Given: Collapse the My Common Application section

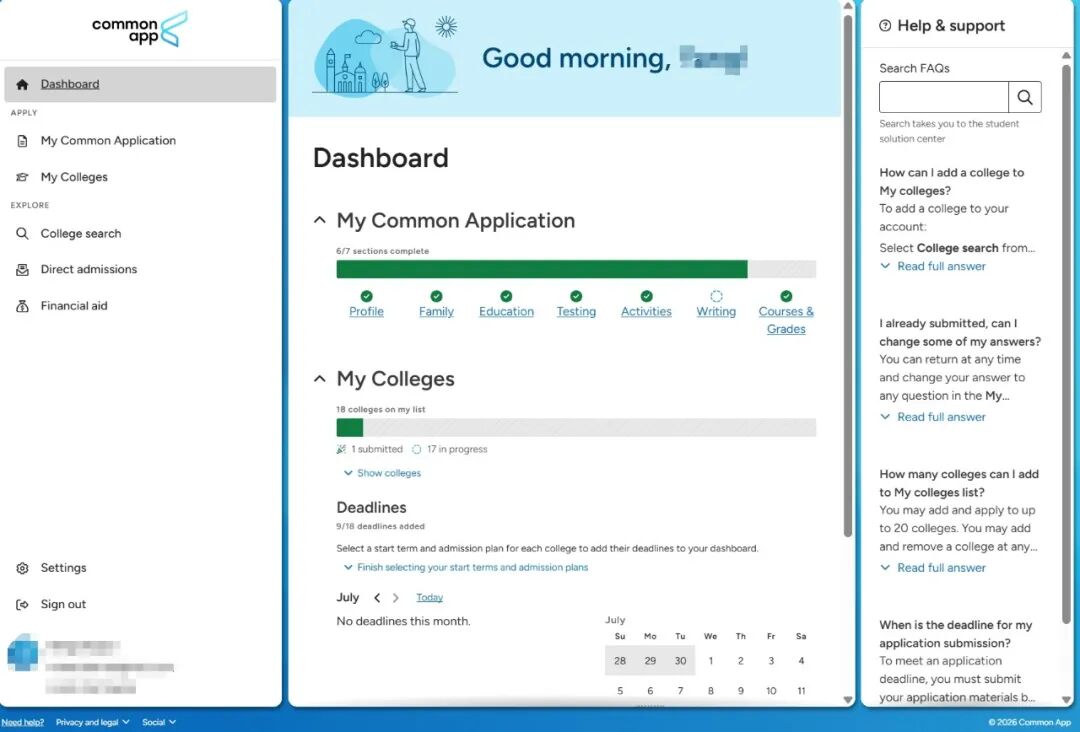Looking at the screenshot, I should (x=320, y=220).
